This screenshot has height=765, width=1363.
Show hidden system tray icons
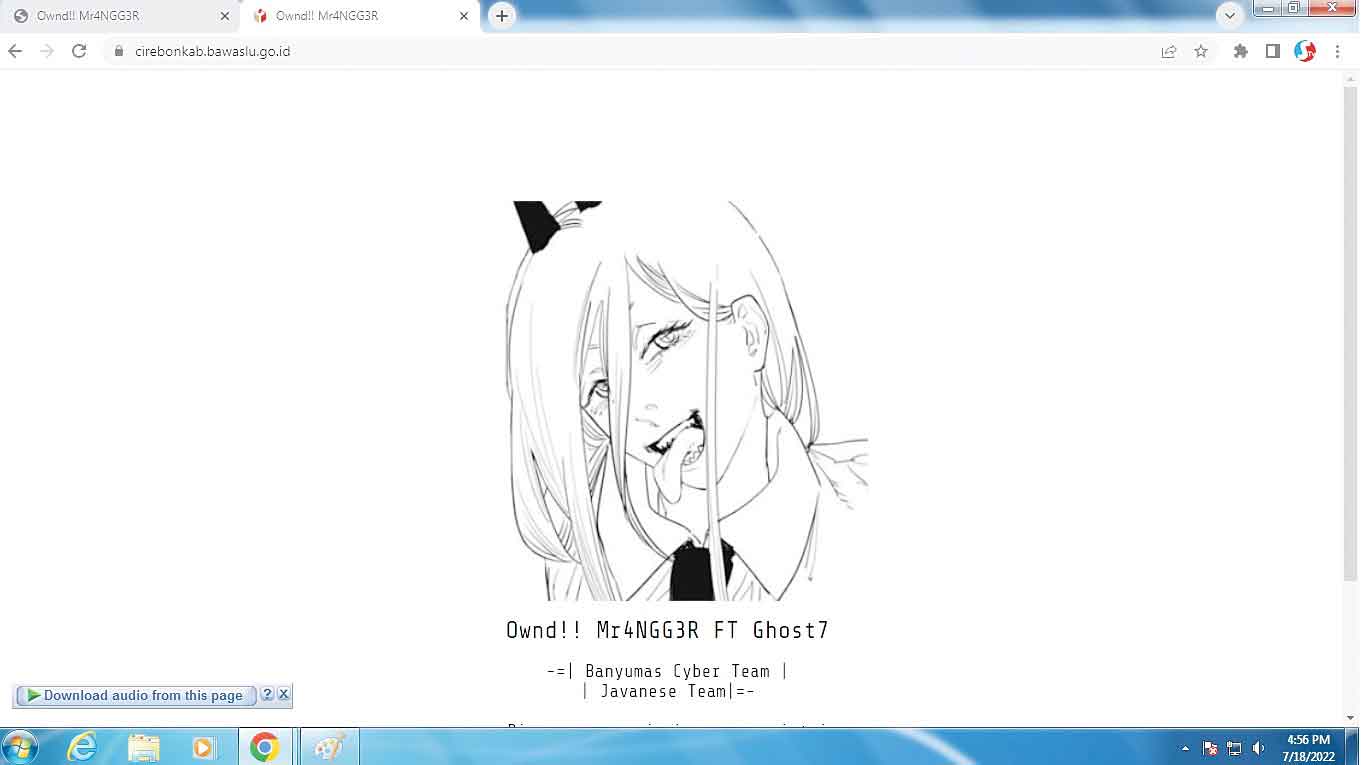click(x=1186, y=748)
